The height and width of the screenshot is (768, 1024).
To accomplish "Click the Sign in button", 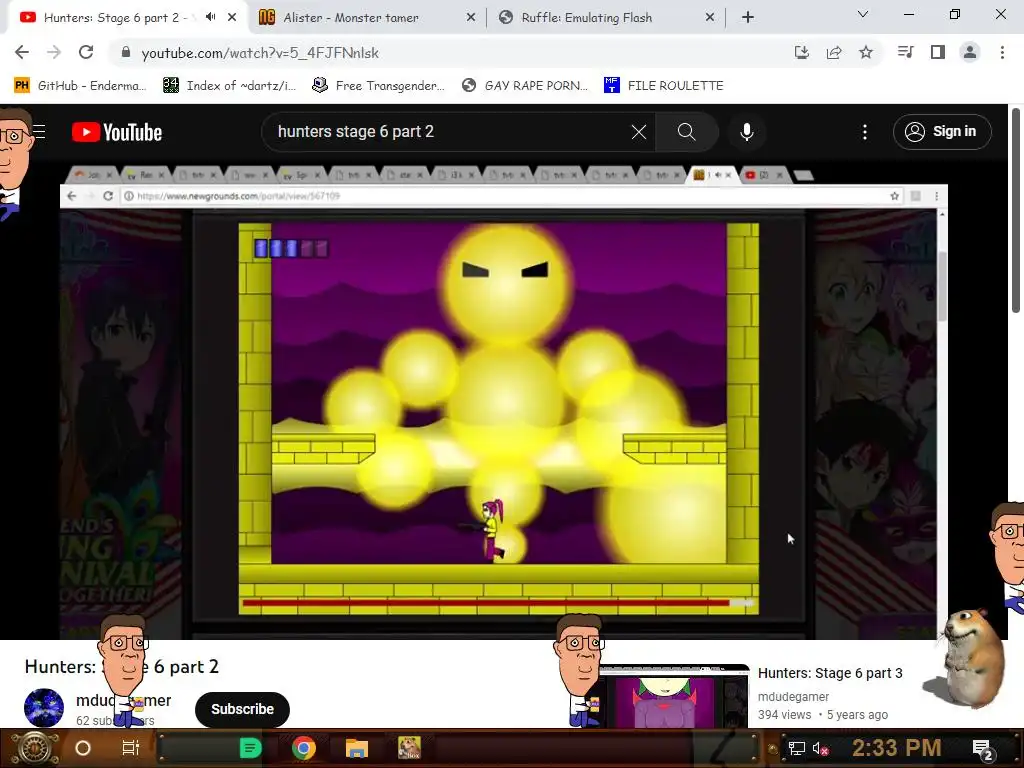I will (942, 132).
